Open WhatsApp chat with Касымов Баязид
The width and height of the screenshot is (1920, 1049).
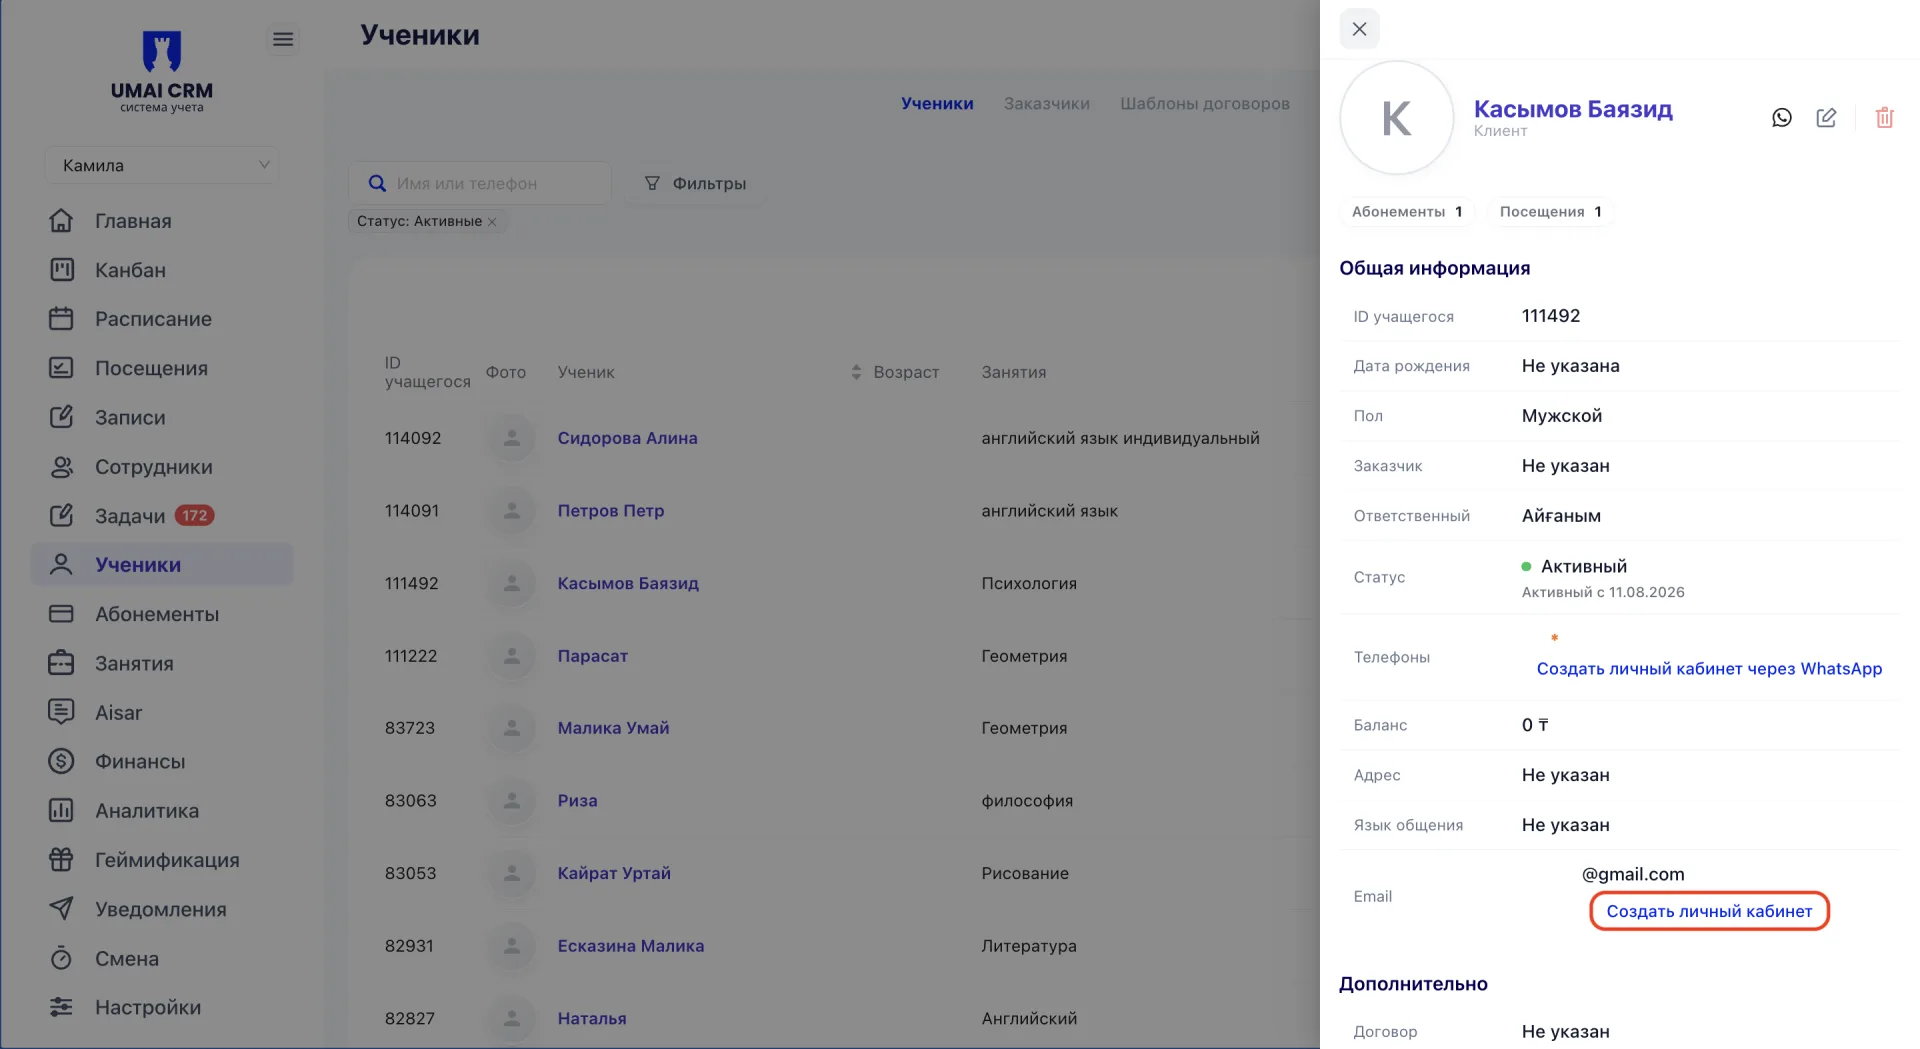tap(1782, 118)
